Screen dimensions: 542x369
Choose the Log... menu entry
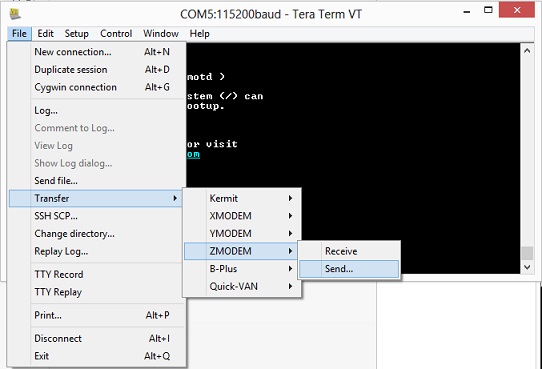pos(96,111)
